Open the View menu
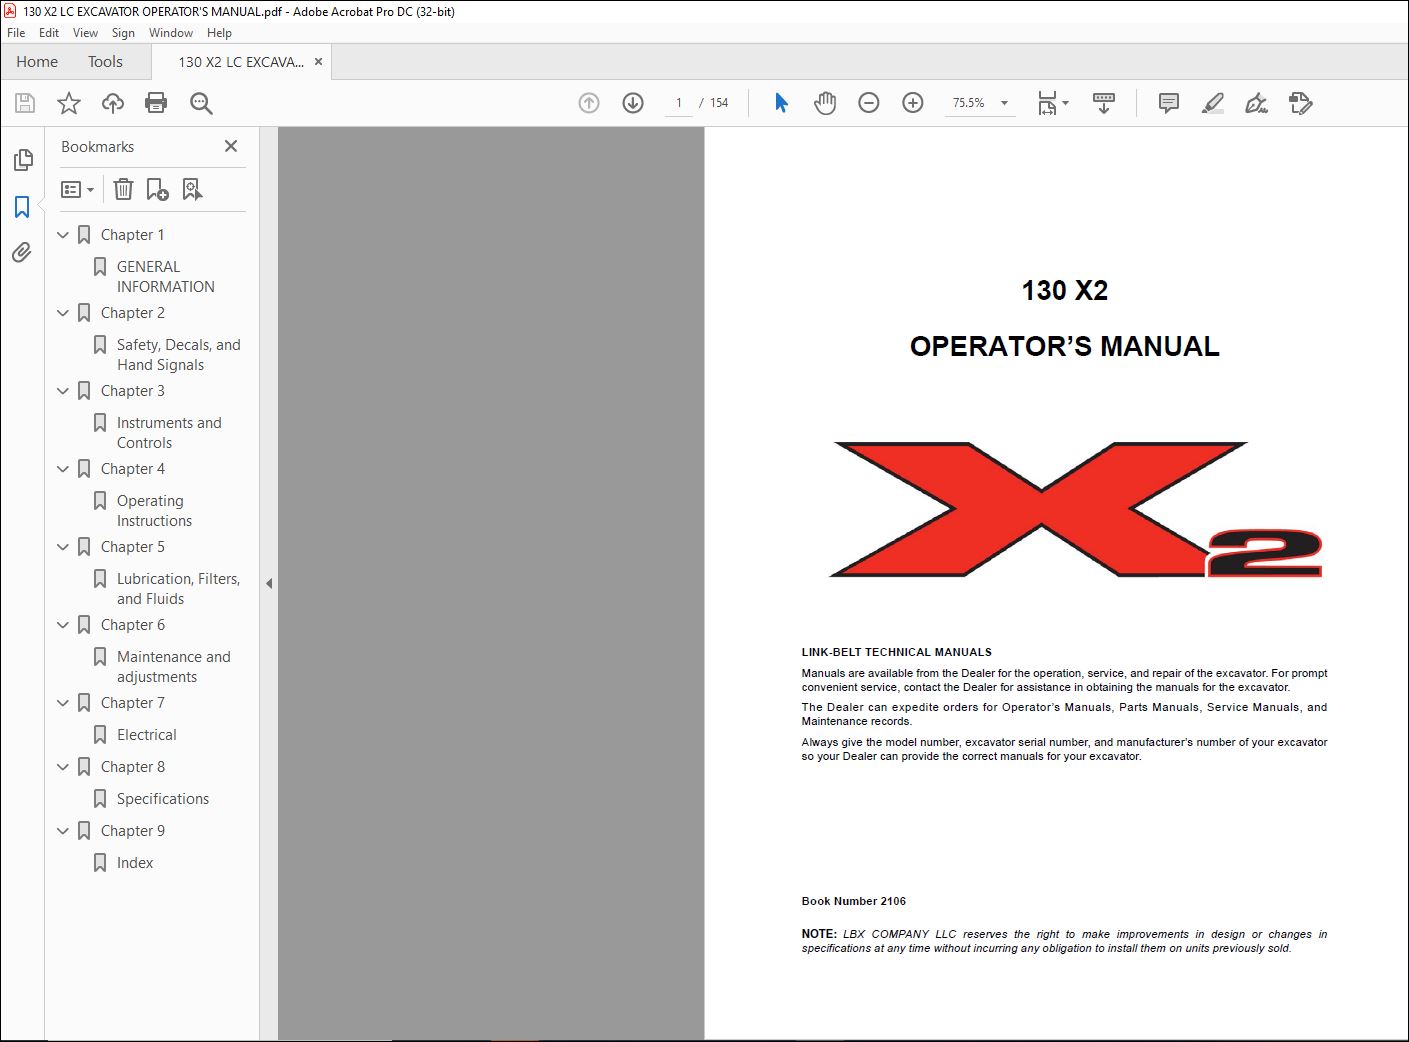 click(85, 33)
